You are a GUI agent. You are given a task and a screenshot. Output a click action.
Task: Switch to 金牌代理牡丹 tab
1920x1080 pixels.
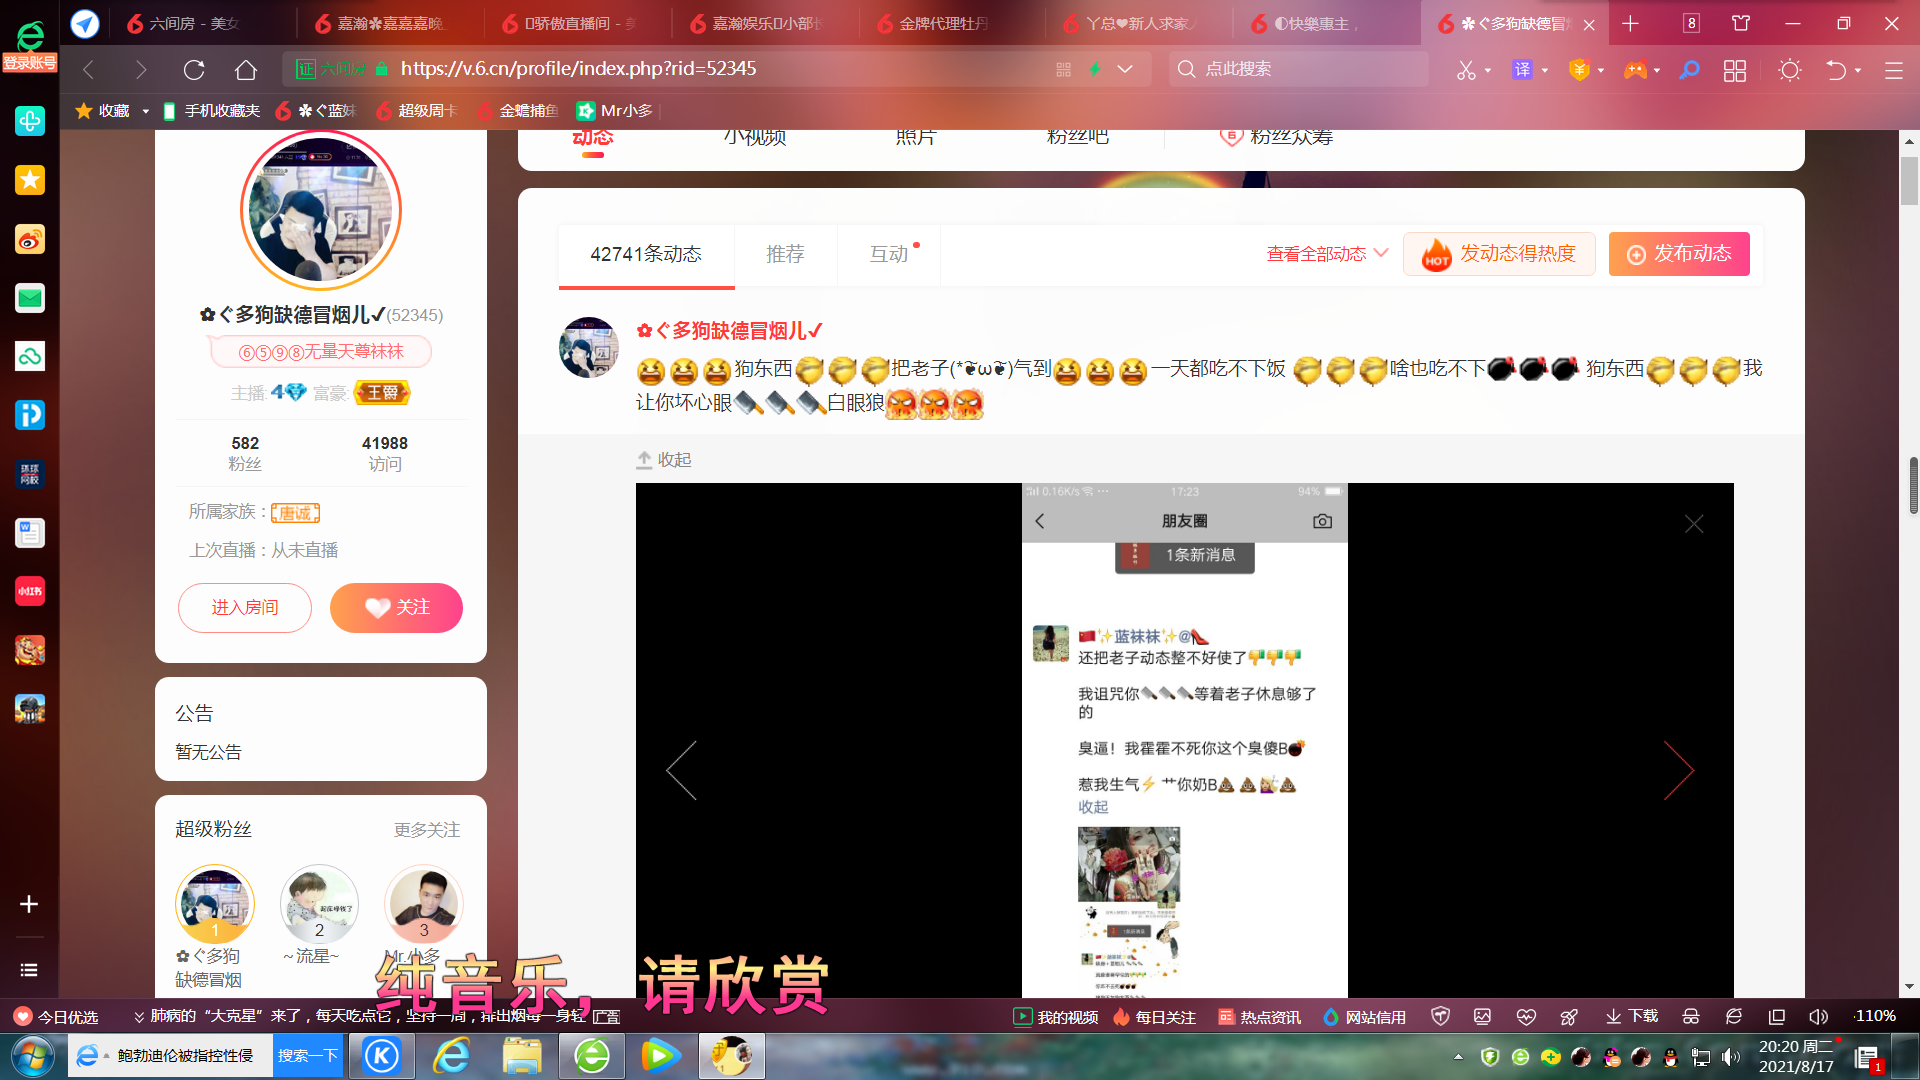click(943, 23)
